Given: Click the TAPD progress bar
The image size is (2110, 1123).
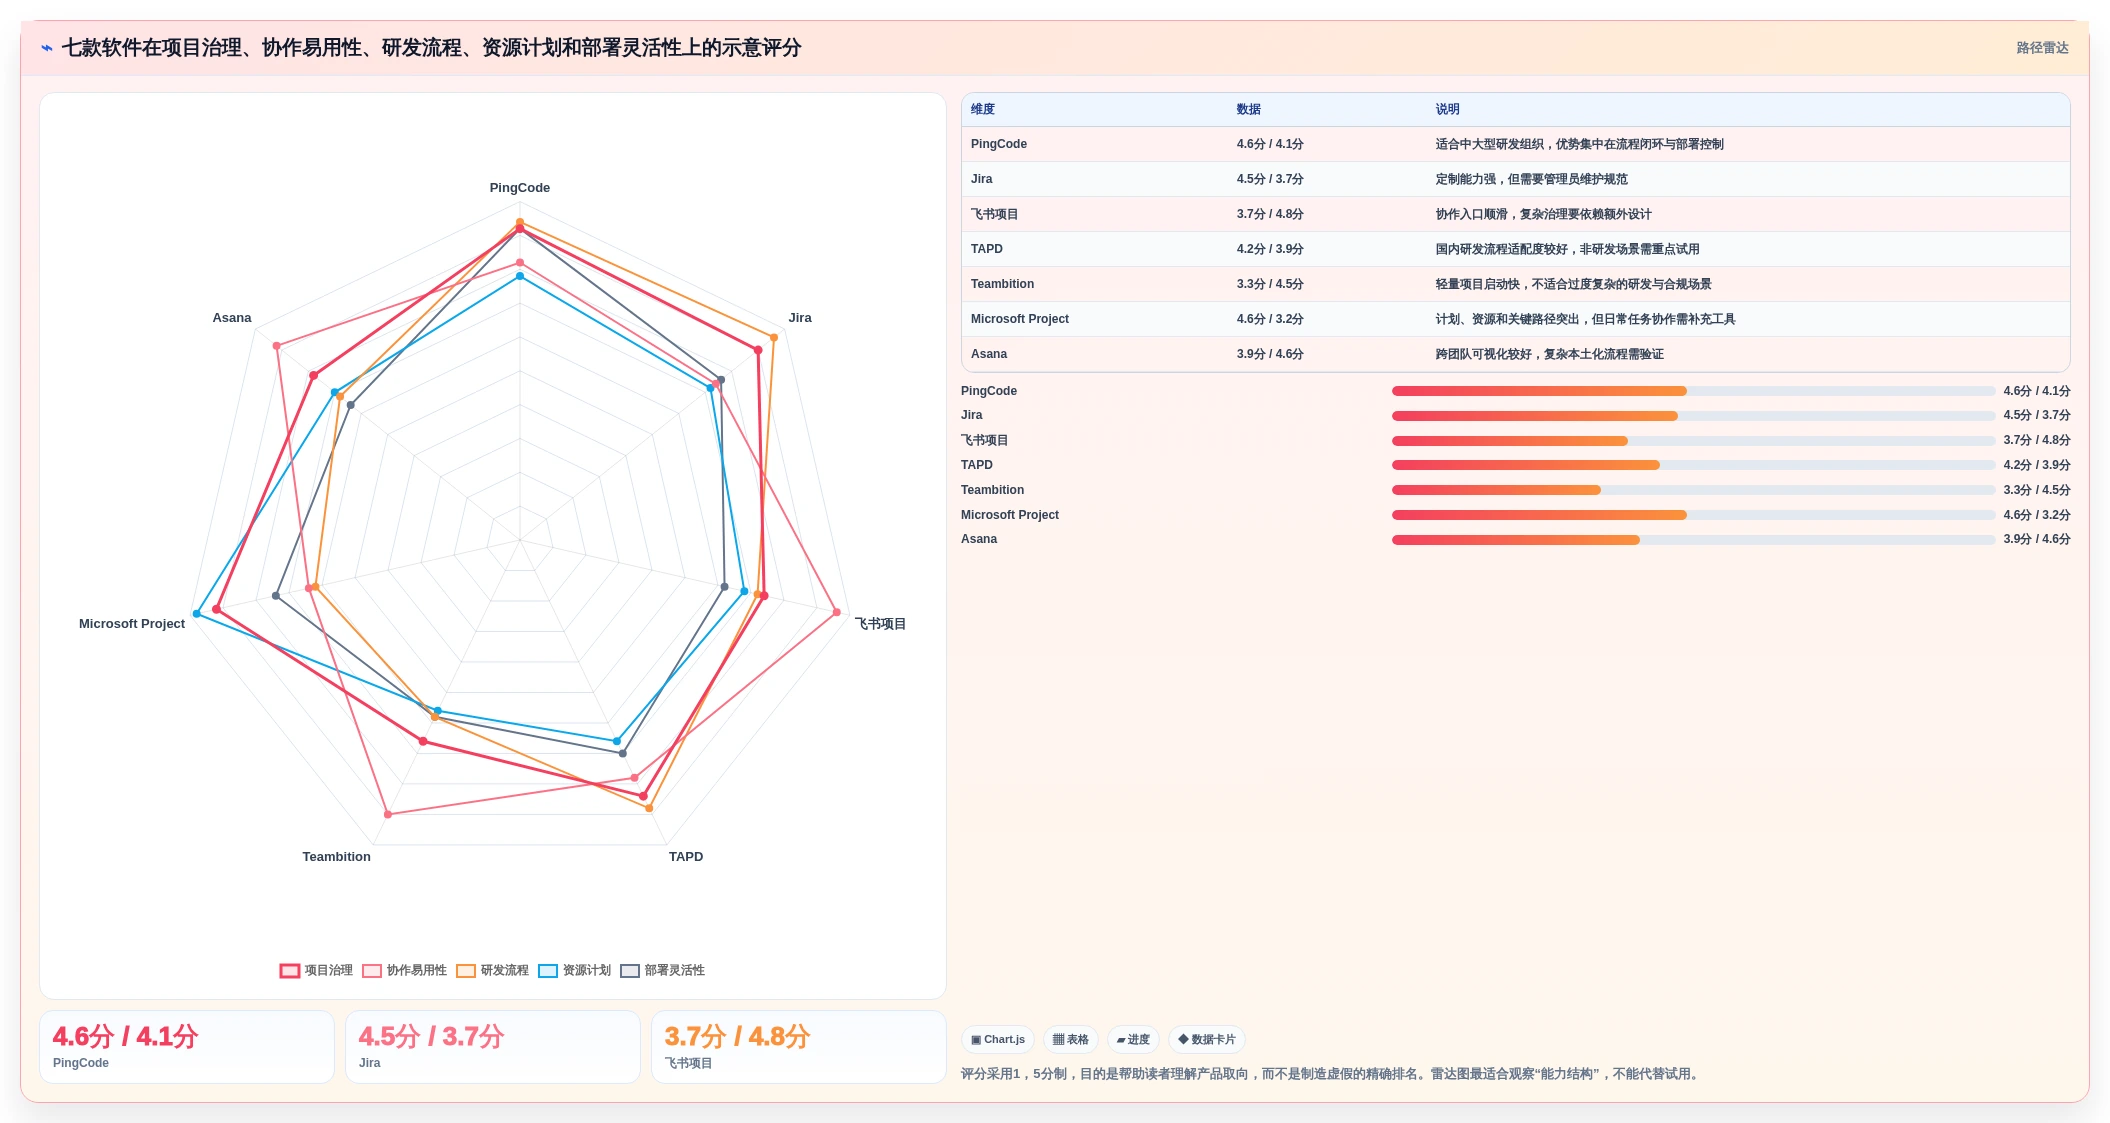Looking at the screenshot, I should click(x=1693, y=465).
